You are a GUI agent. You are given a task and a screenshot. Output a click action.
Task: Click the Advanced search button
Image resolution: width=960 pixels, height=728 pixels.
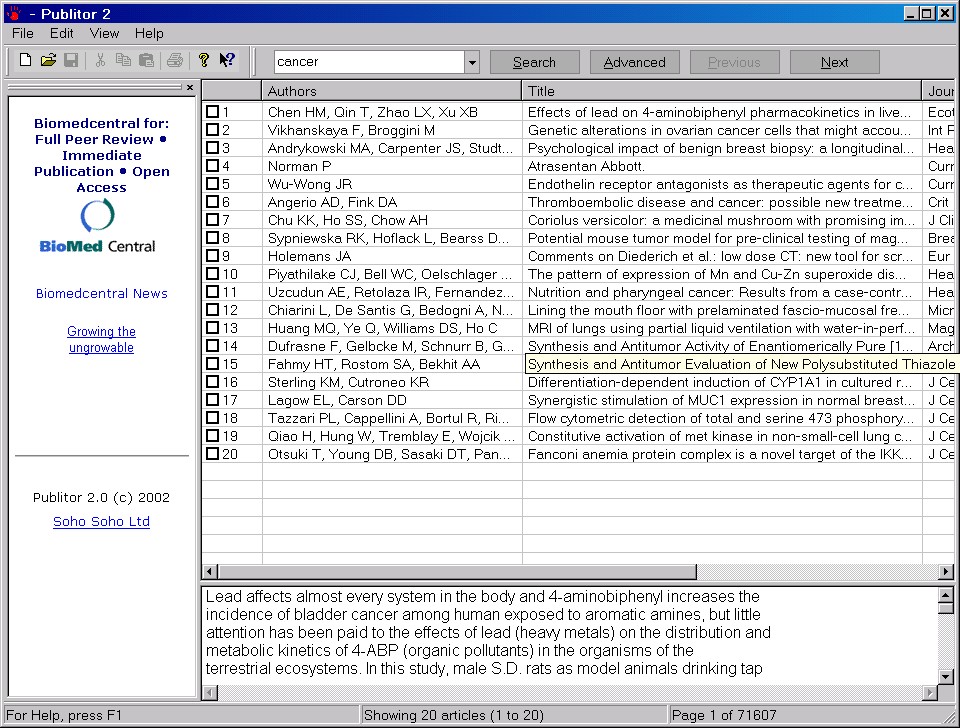click(x=634, y=62)
